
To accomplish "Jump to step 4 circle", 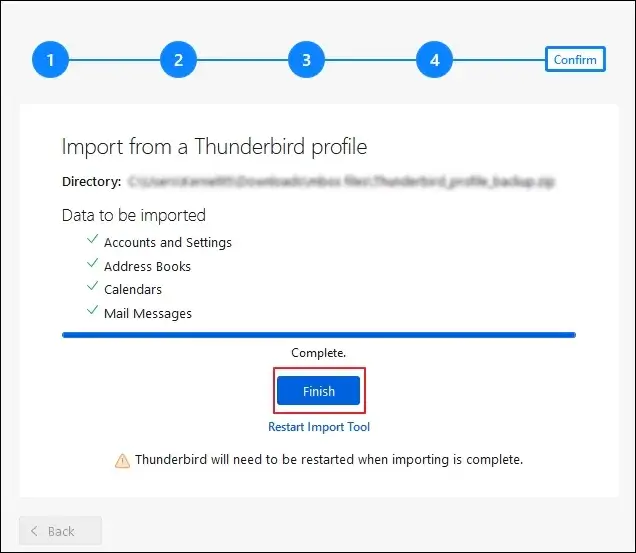I will (434, 60).
